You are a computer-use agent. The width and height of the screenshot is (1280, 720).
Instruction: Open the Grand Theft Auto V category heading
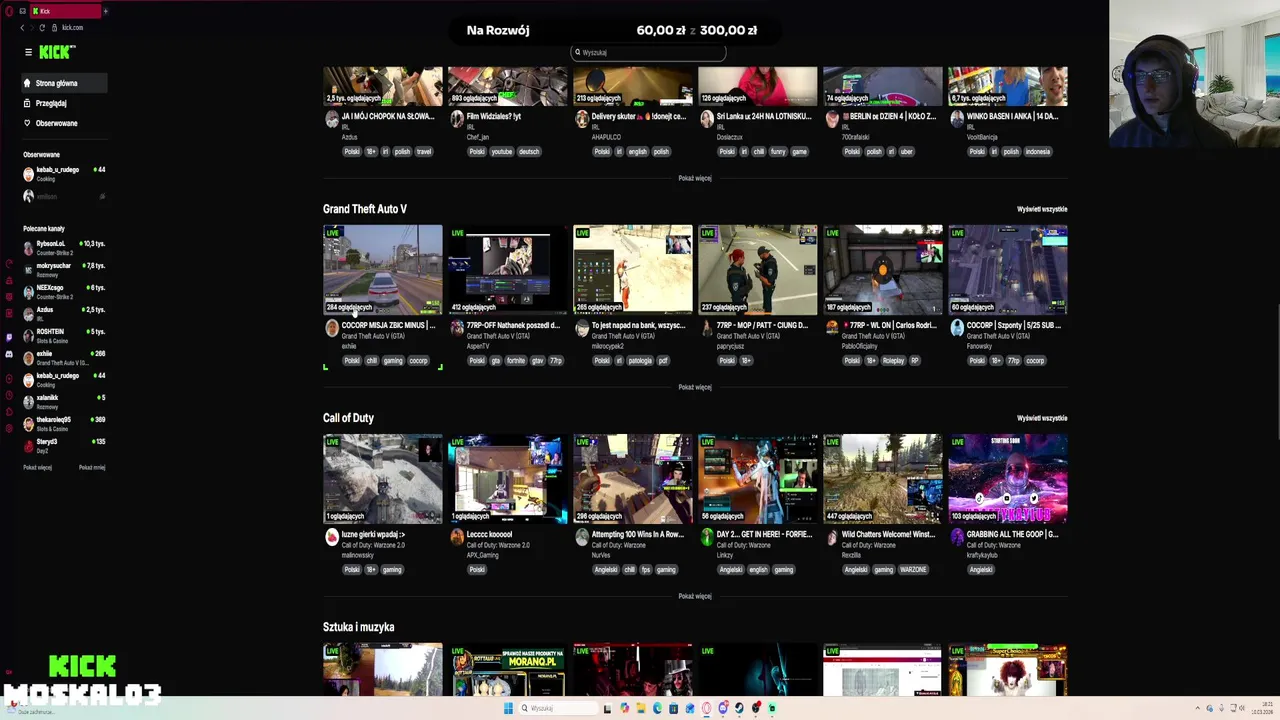pyautogui.click(x=365, y=209)
